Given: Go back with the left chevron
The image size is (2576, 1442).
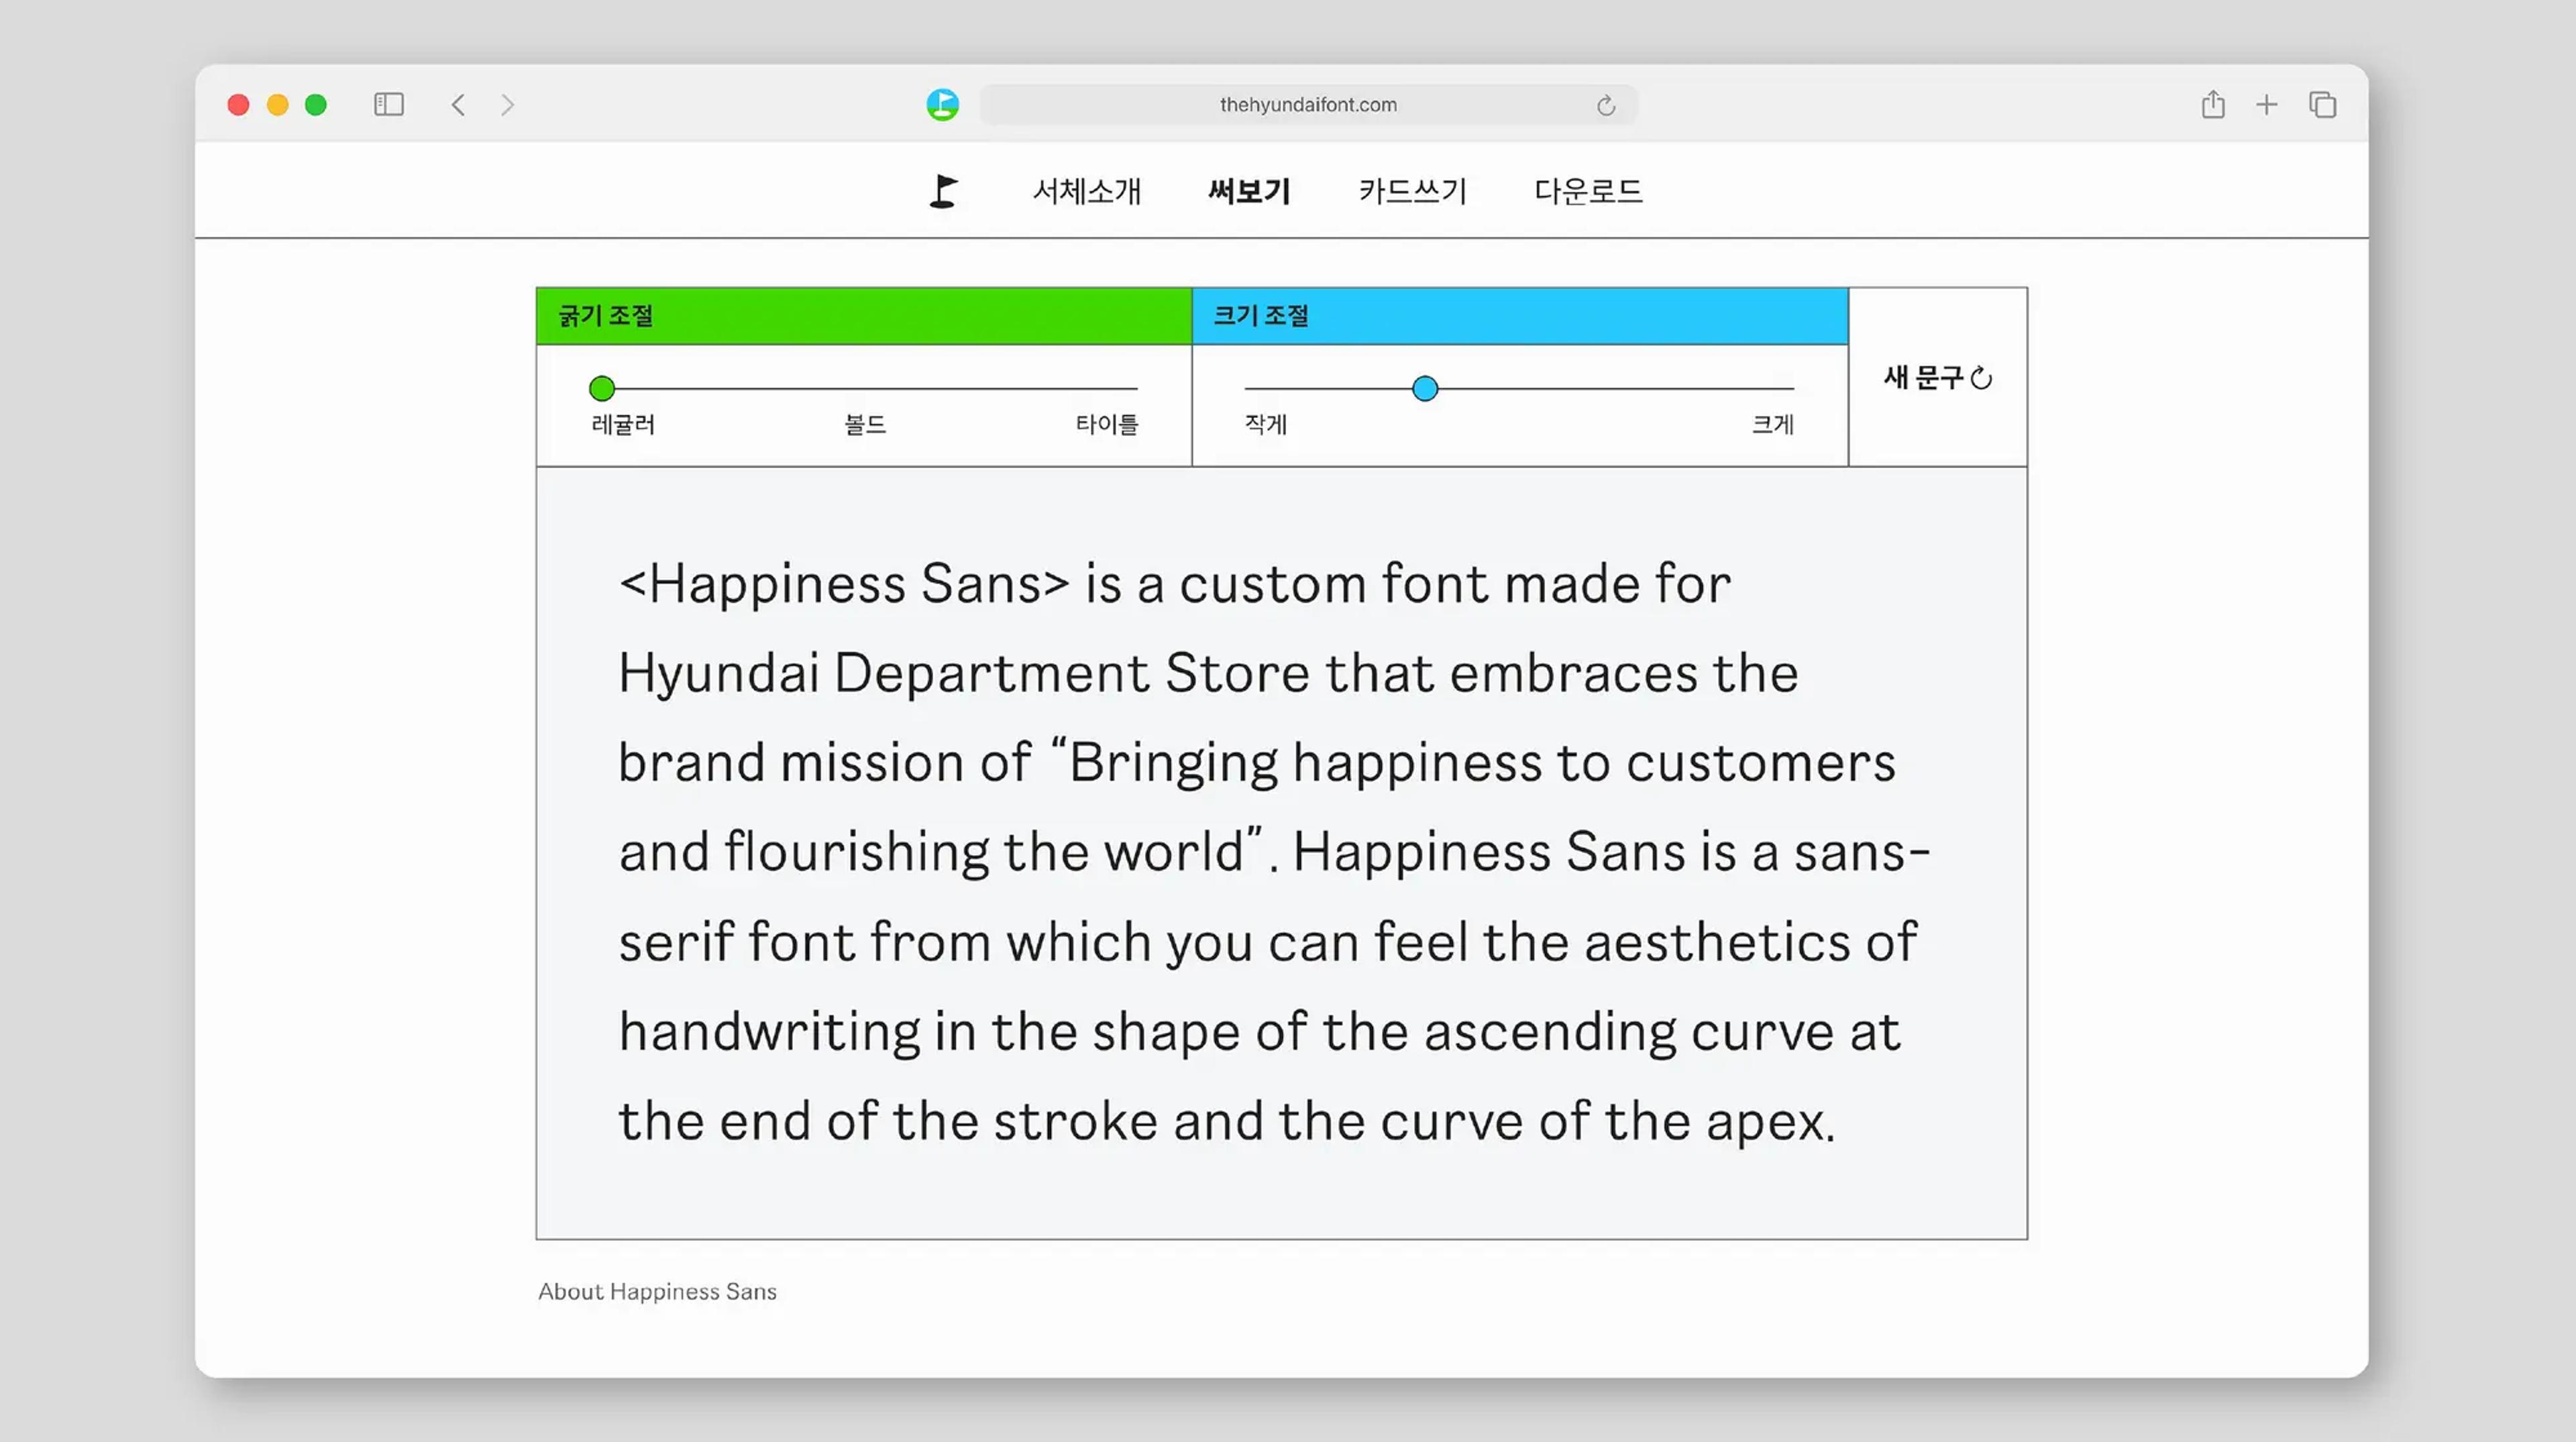Looking at the screenshot, I should click(458, 104).
